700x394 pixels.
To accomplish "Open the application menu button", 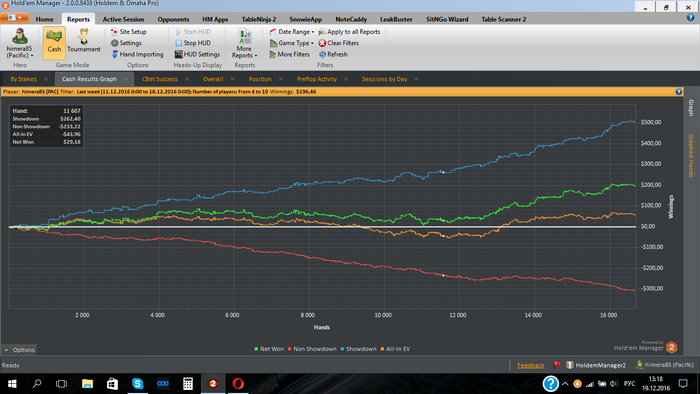I will 15,18.
